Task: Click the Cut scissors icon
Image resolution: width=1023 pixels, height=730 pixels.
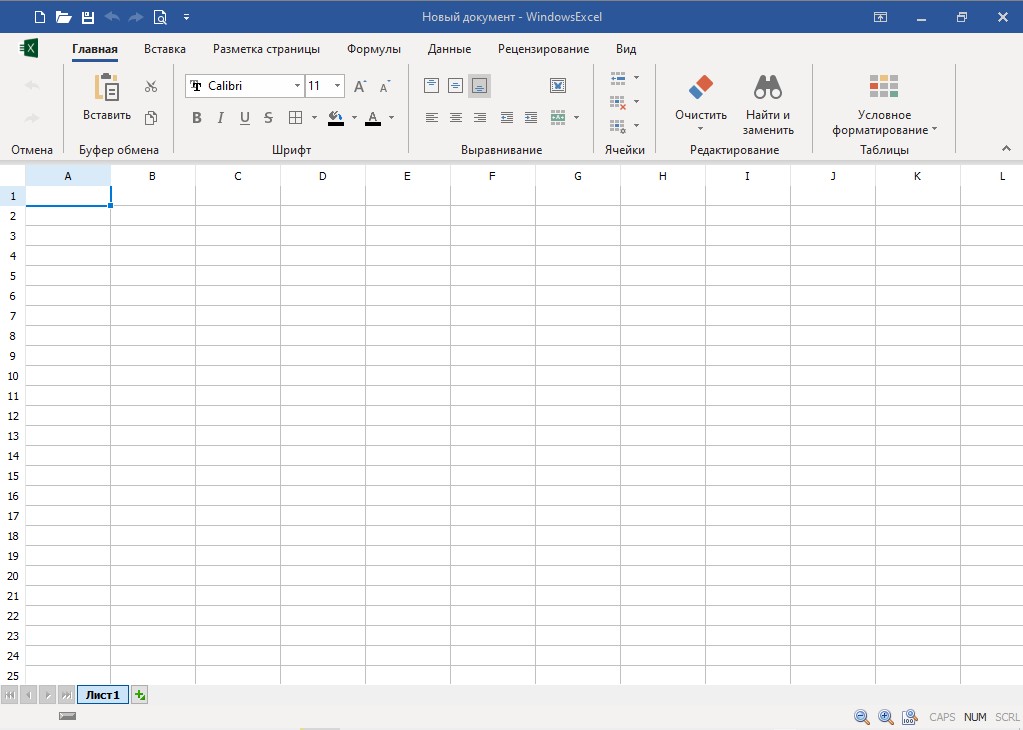Action: (151, 87)
